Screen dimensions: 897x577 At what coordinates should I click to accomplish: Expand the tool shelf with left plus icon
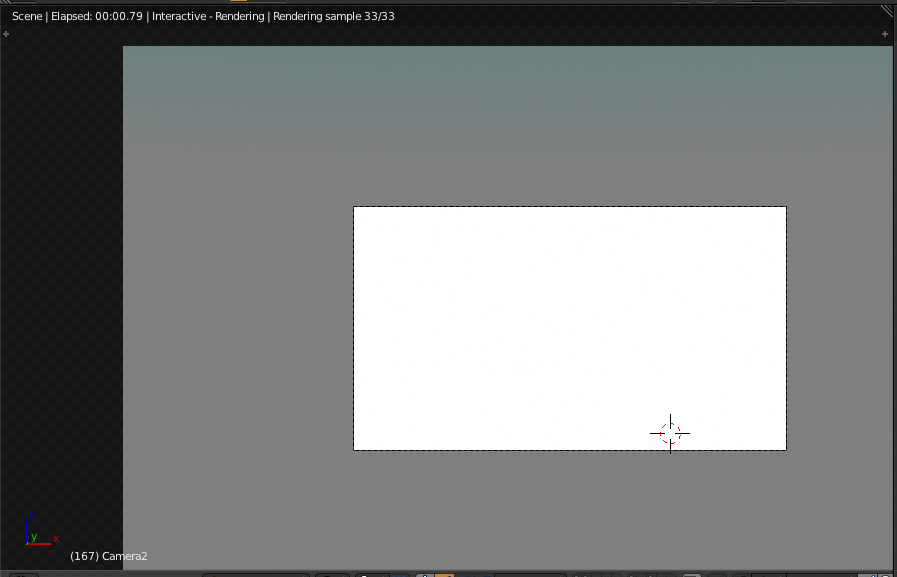(6, 34)
